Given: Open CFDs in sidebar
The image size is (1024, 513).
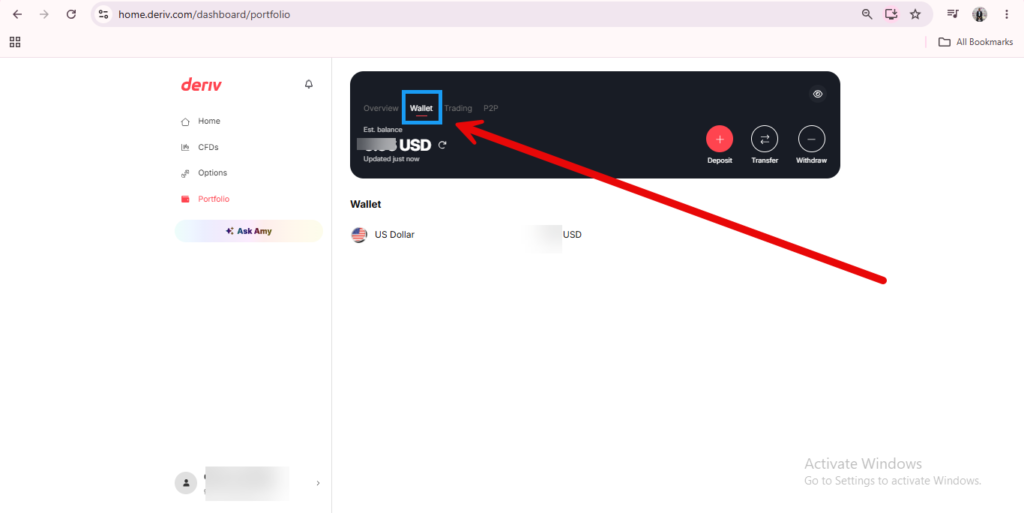Looking at the screenshot, I should [199, 148].
